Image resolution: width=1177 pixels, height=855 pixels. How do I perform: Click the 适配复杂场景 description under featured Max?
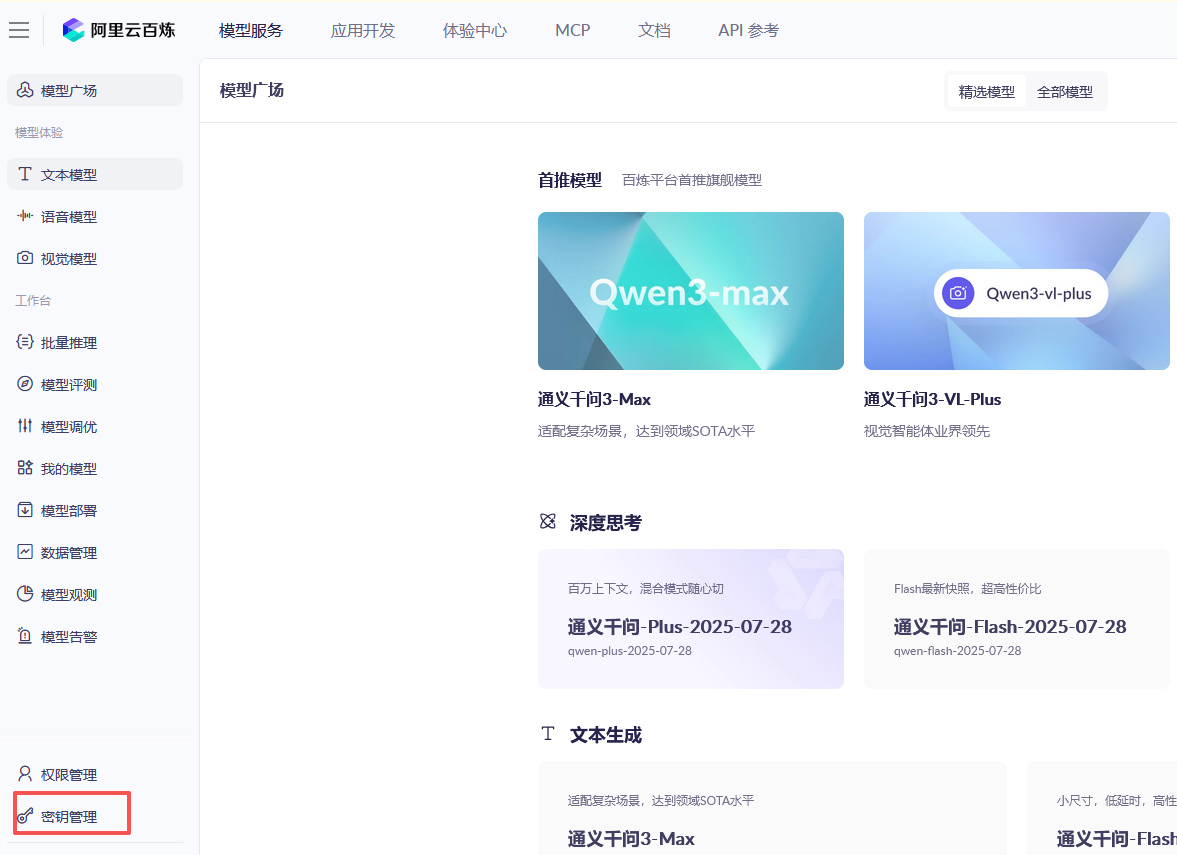pos(646,431)
